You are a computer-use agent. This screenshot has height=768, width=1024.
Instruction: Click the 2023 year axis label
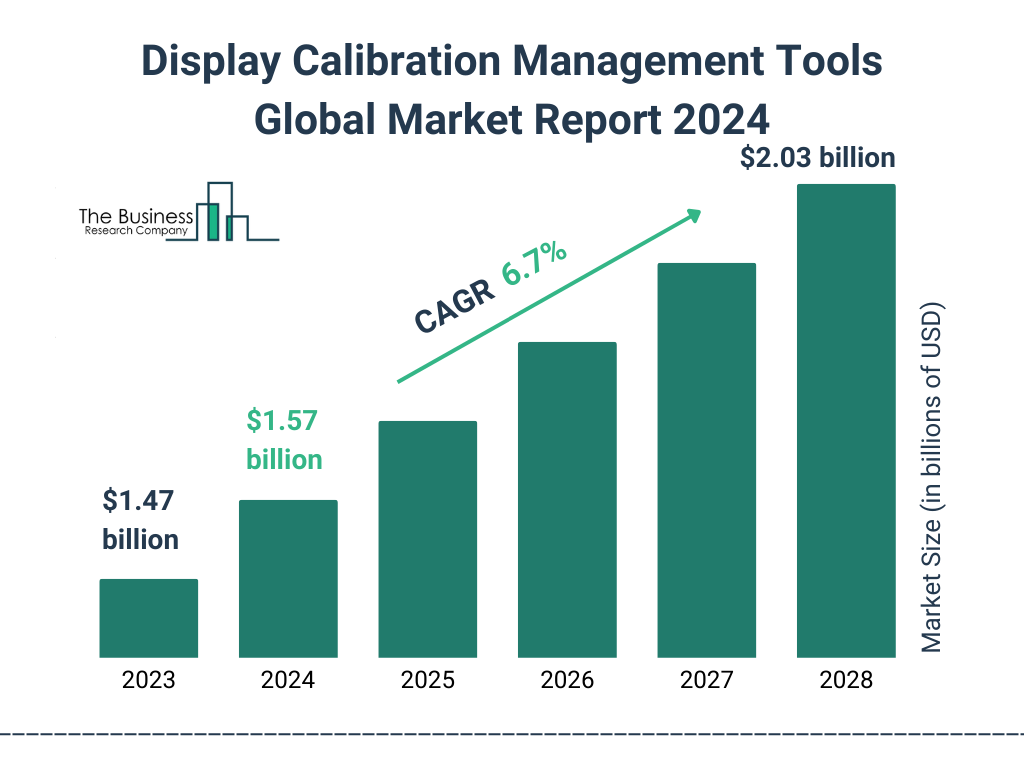[x=148, y=681]
